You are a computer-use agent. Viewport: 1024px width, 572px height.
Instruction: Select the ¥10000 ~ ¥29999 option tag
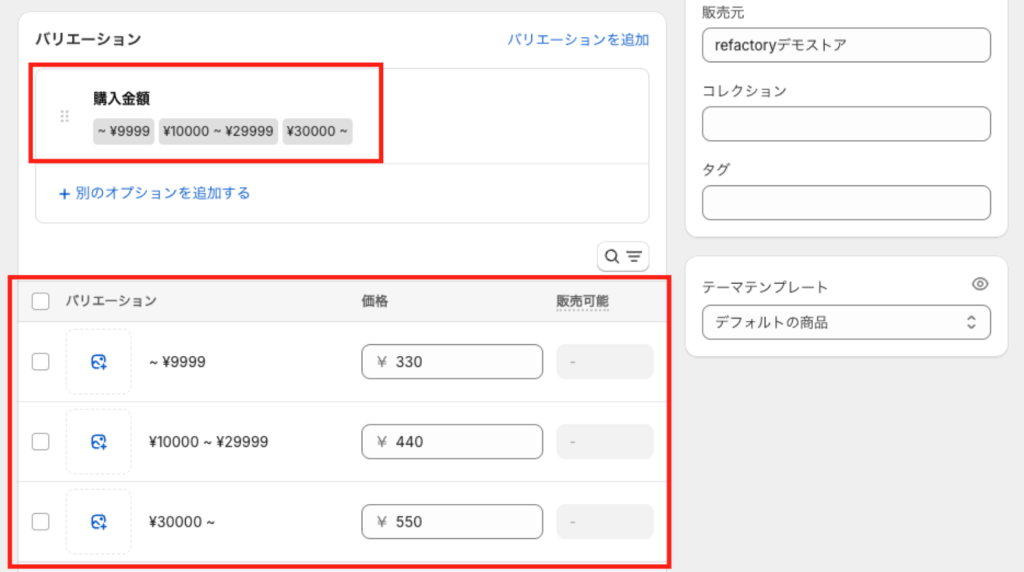pyautogui.click(x=218, y=131)
